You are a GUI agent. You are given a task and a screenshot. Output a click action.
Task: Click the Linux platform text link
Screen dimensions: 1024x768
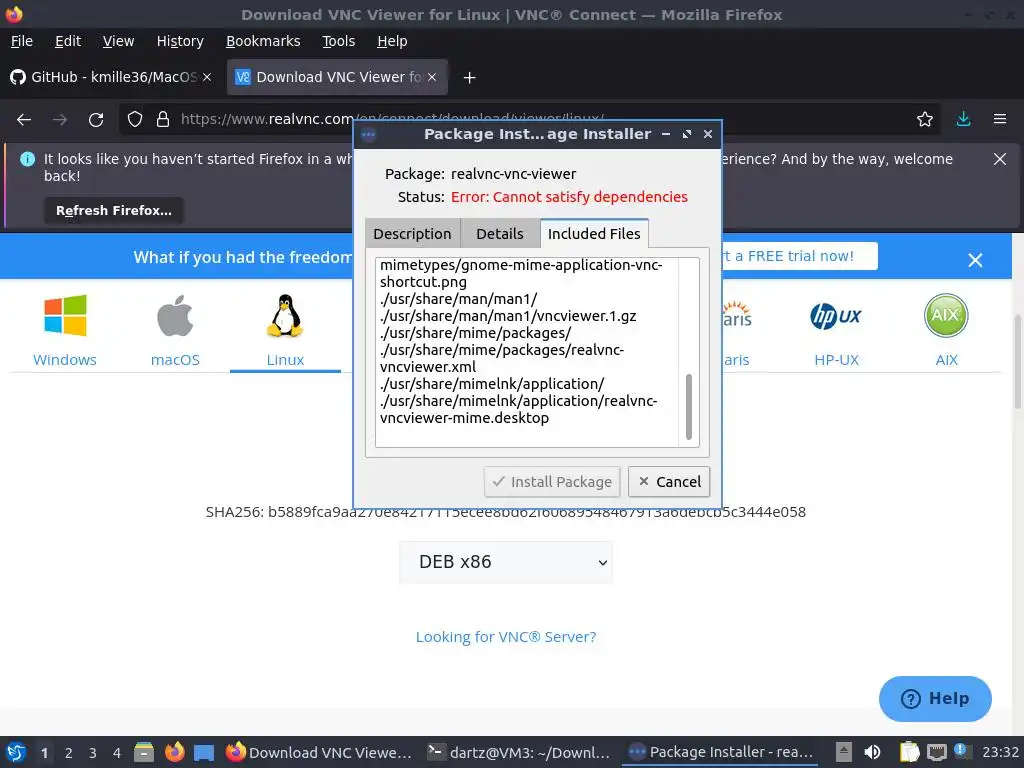[x=285, y=360]
